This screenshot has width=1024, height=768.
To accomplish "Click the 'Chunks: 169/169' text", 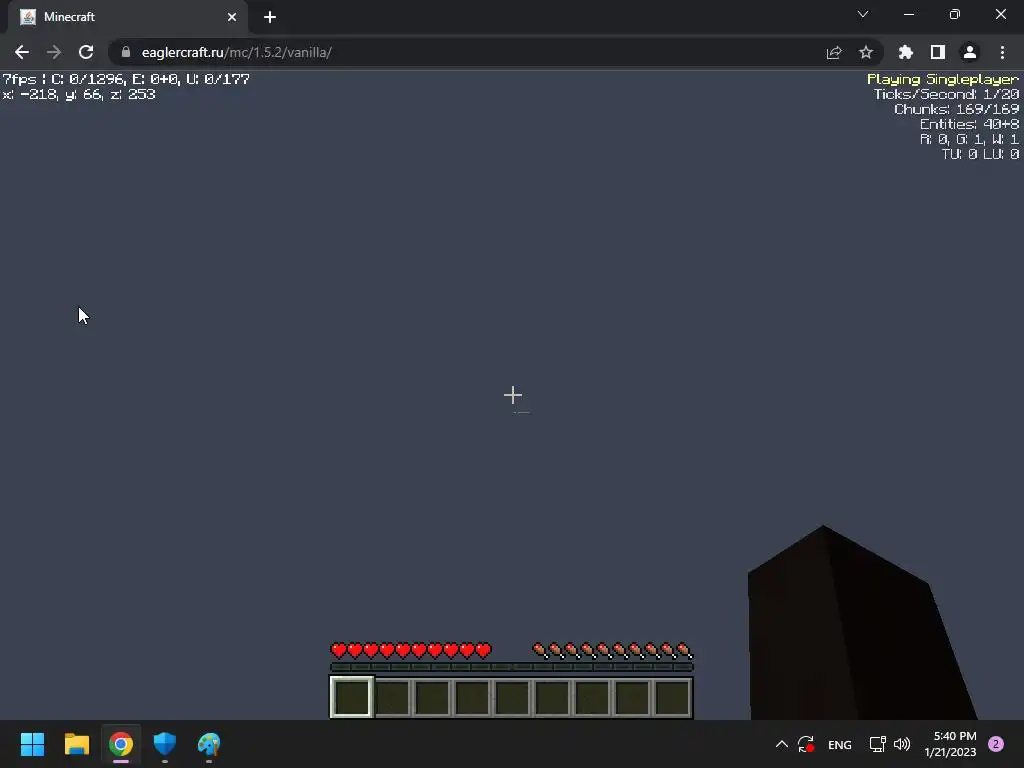I will tap(956, 109).
